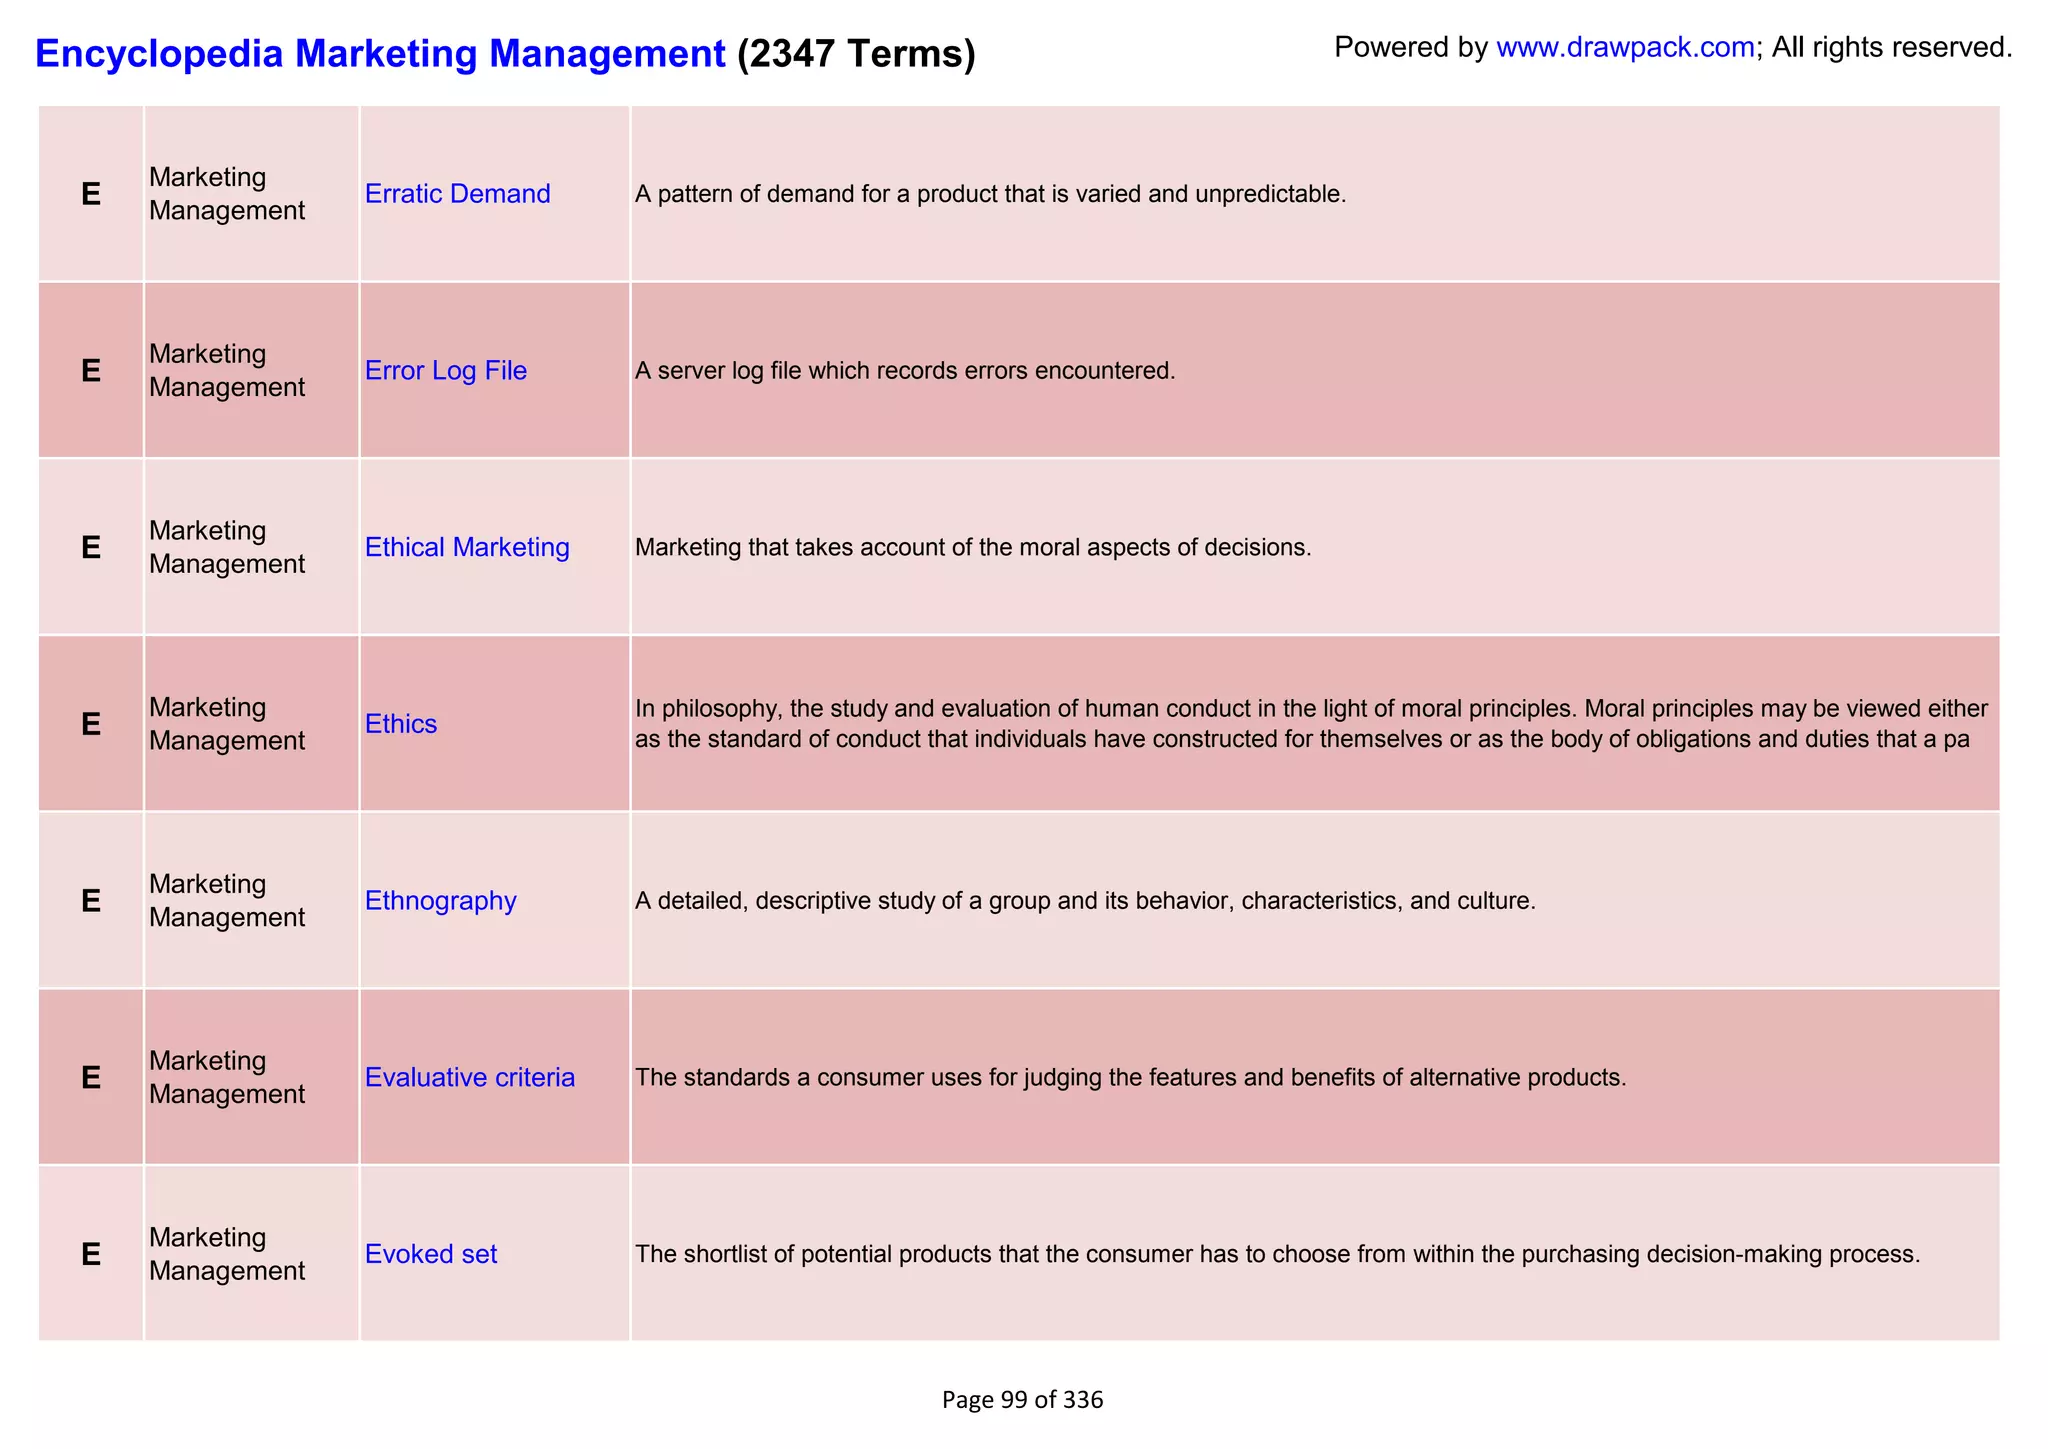Viewport: 2048px width, 1449px height.
Task: Open the Ethical Marketing term link
Action: pyautogui.click(x=467, y=548)
